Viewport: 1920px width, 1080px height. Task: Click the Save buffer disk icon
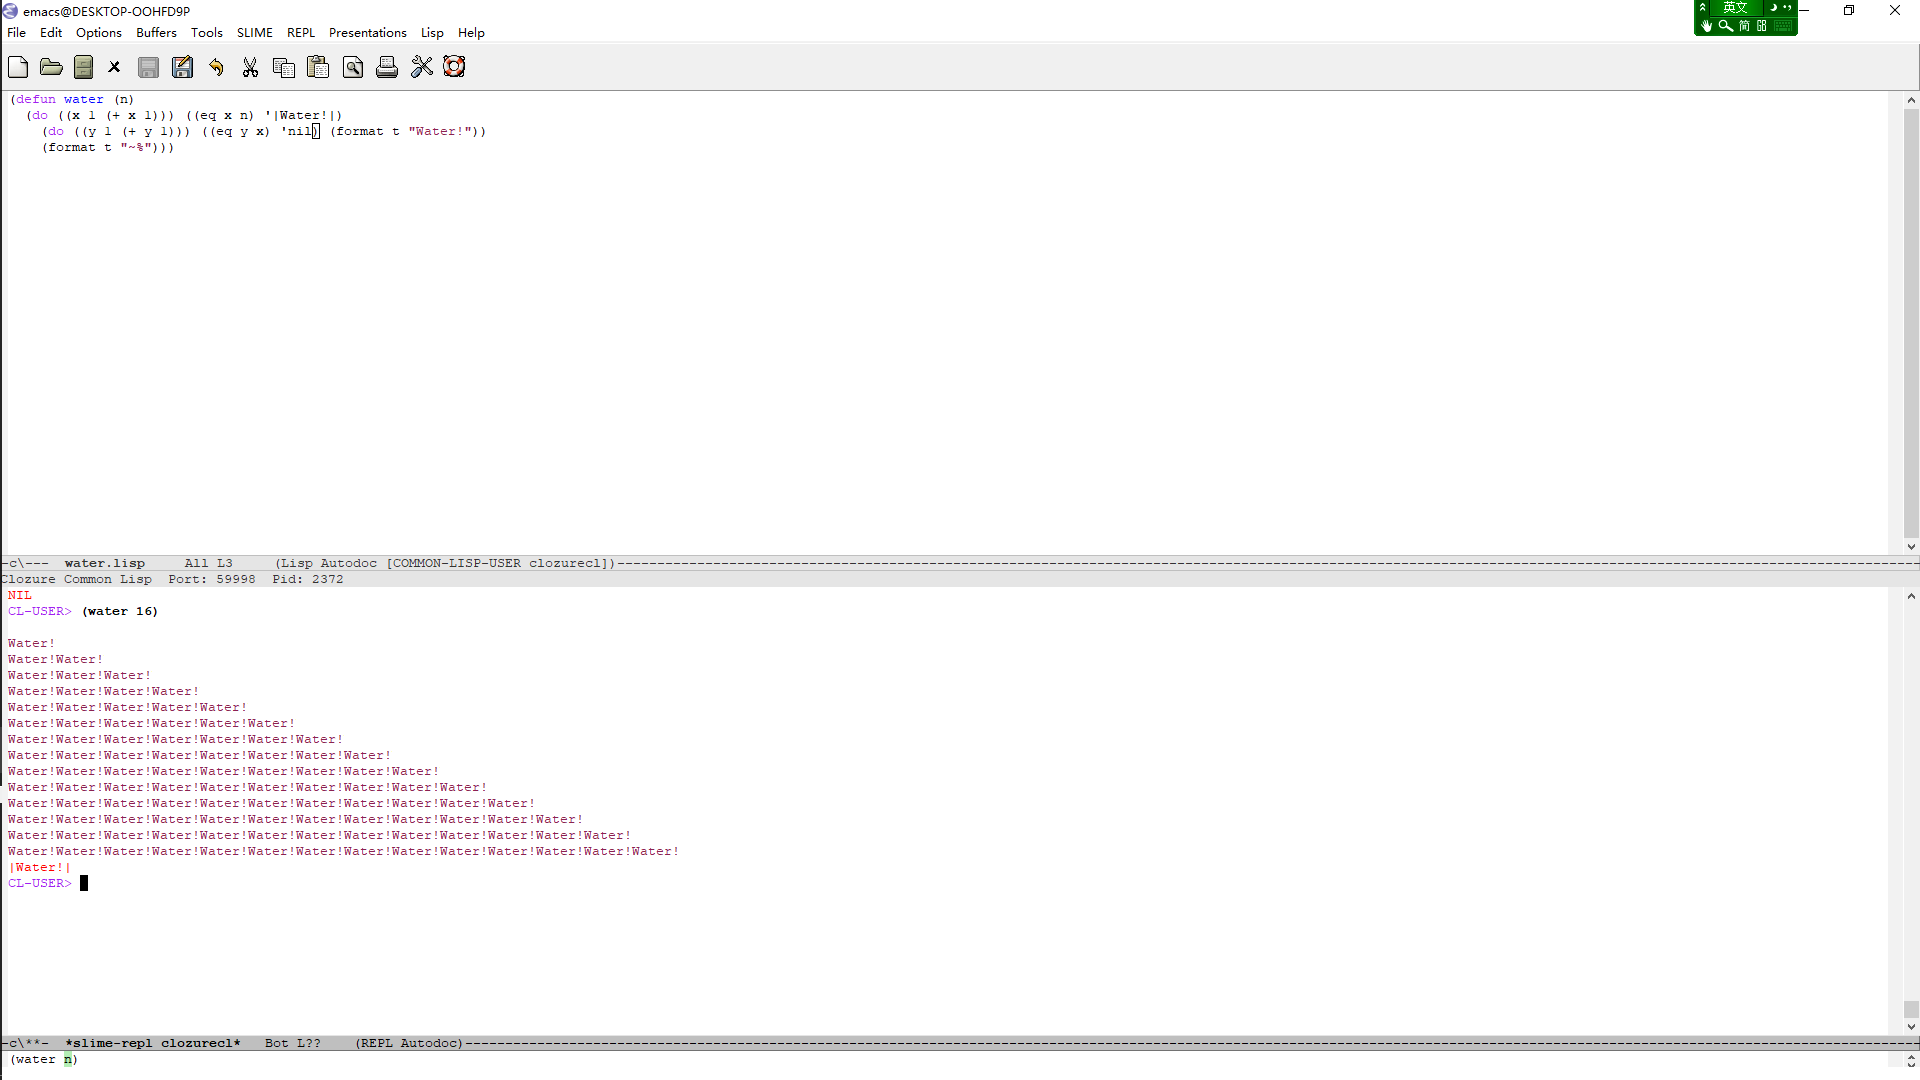tap(148, 67)
